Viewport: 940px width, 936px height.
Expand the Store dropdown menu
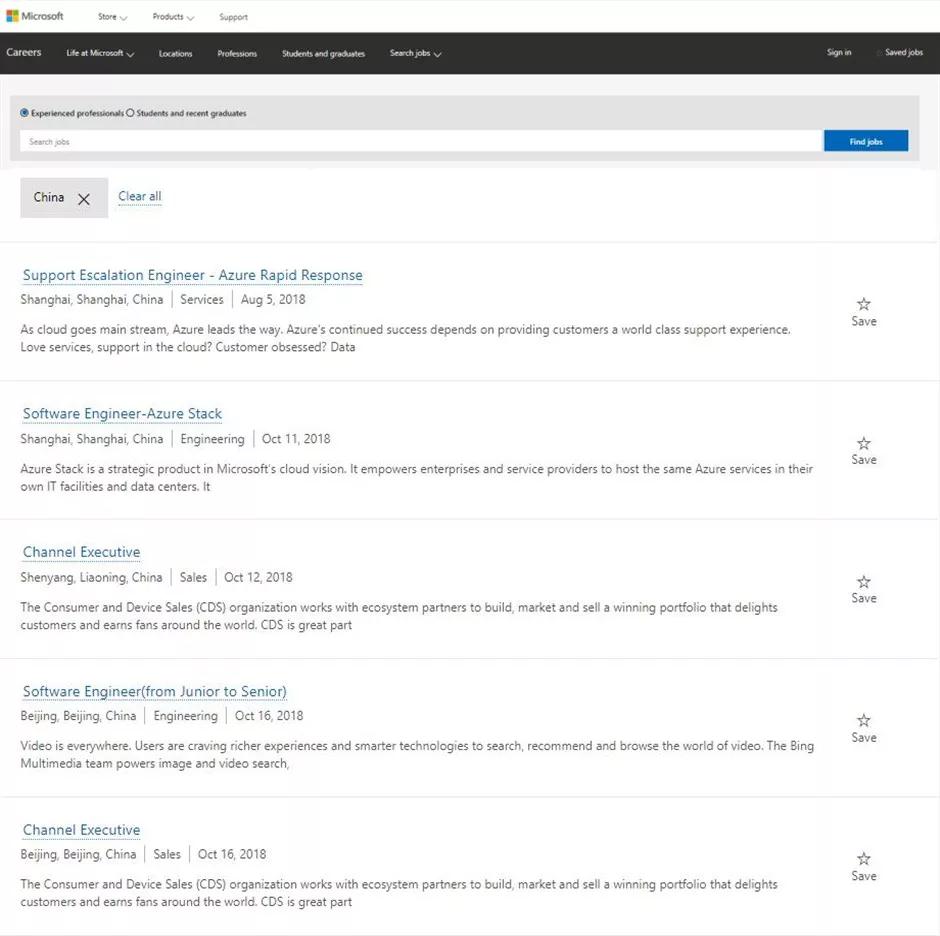coord(112,17)
